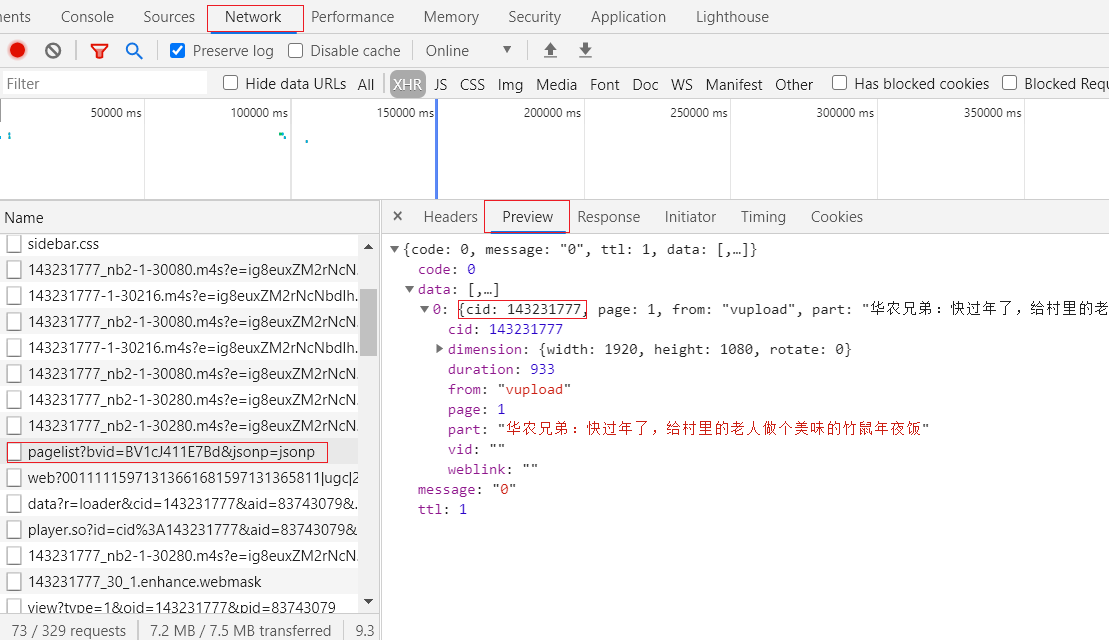Select the JS filter type
Image resolution: width=1109 pixels, height=640 pixels.
click(x=440, y=84)
